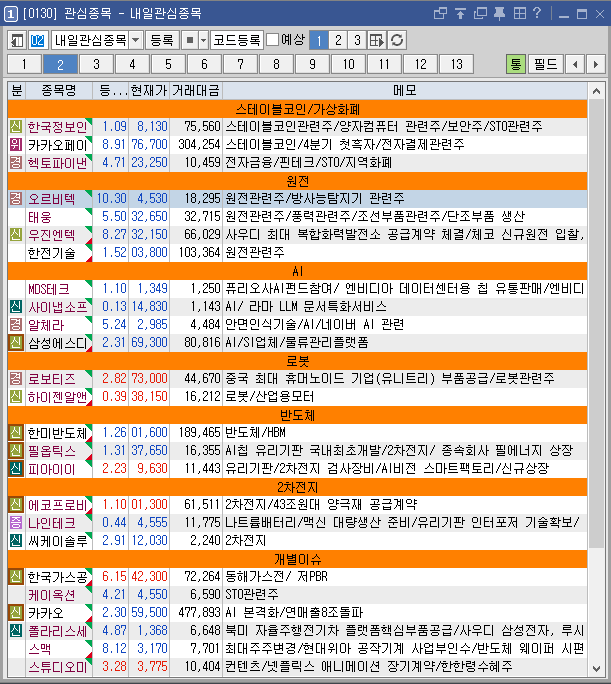The image size is (611, 684).
Task: Click the refresh icon in toolbar
Action: [397, 41]
